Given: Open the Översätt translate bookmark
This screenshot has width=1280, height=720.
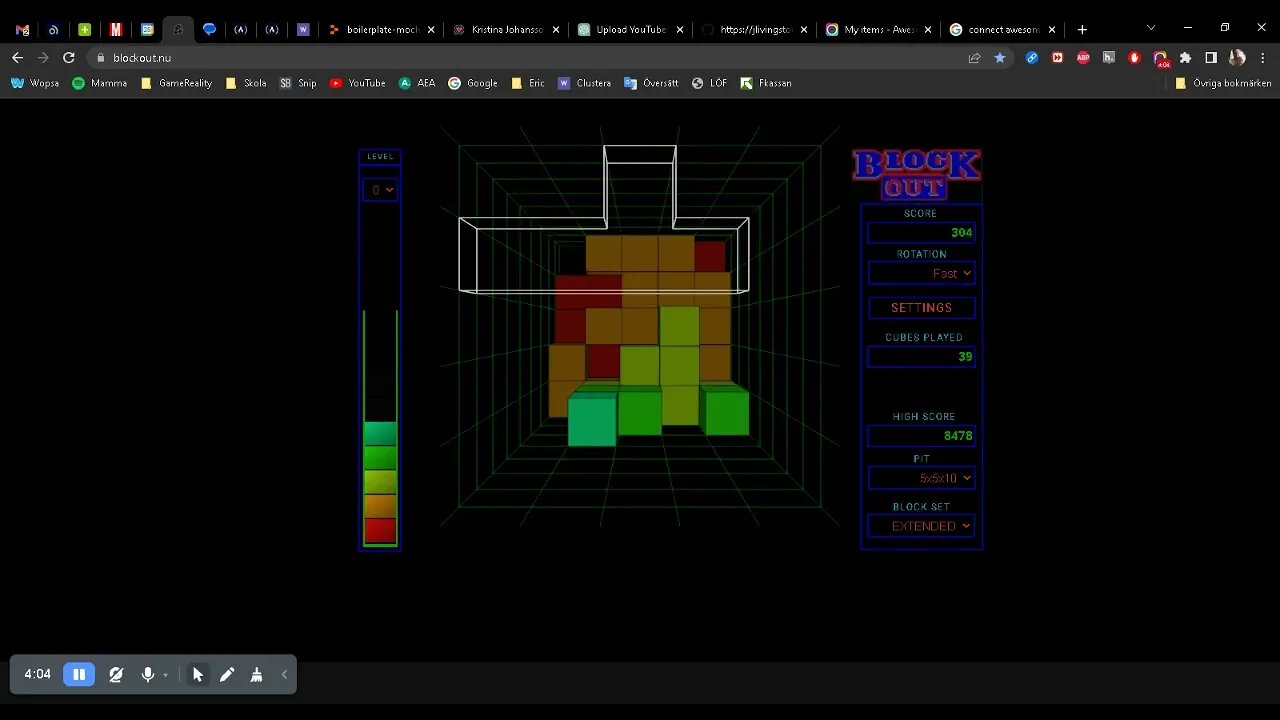Looking at the screenshot, I should 651,83.
